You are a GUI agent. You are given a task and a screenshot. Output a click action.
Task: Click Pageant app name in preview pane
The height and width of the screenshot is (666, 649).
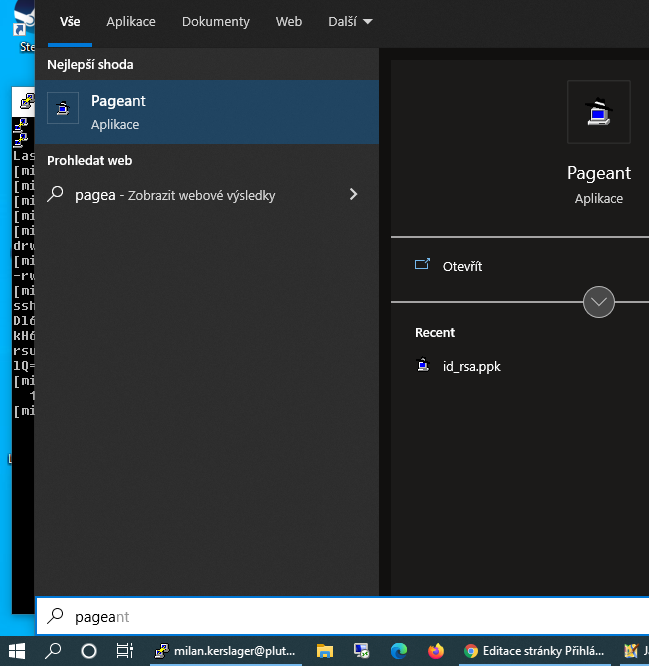click(598, 174)
